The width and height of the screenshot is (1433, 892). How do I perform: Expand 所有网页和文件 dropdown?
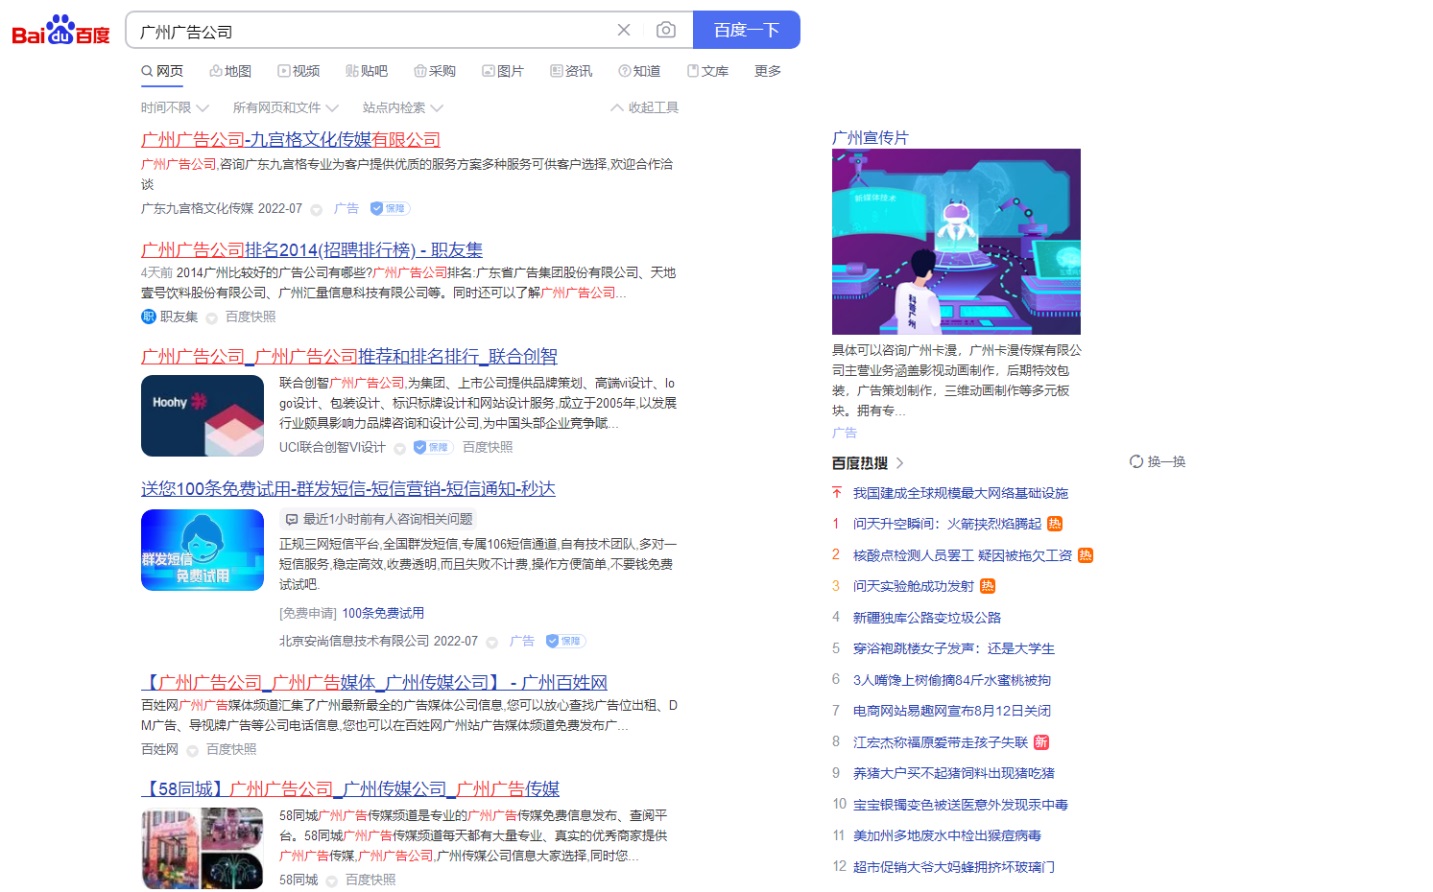pyautogui.click(x=286, y=108)
